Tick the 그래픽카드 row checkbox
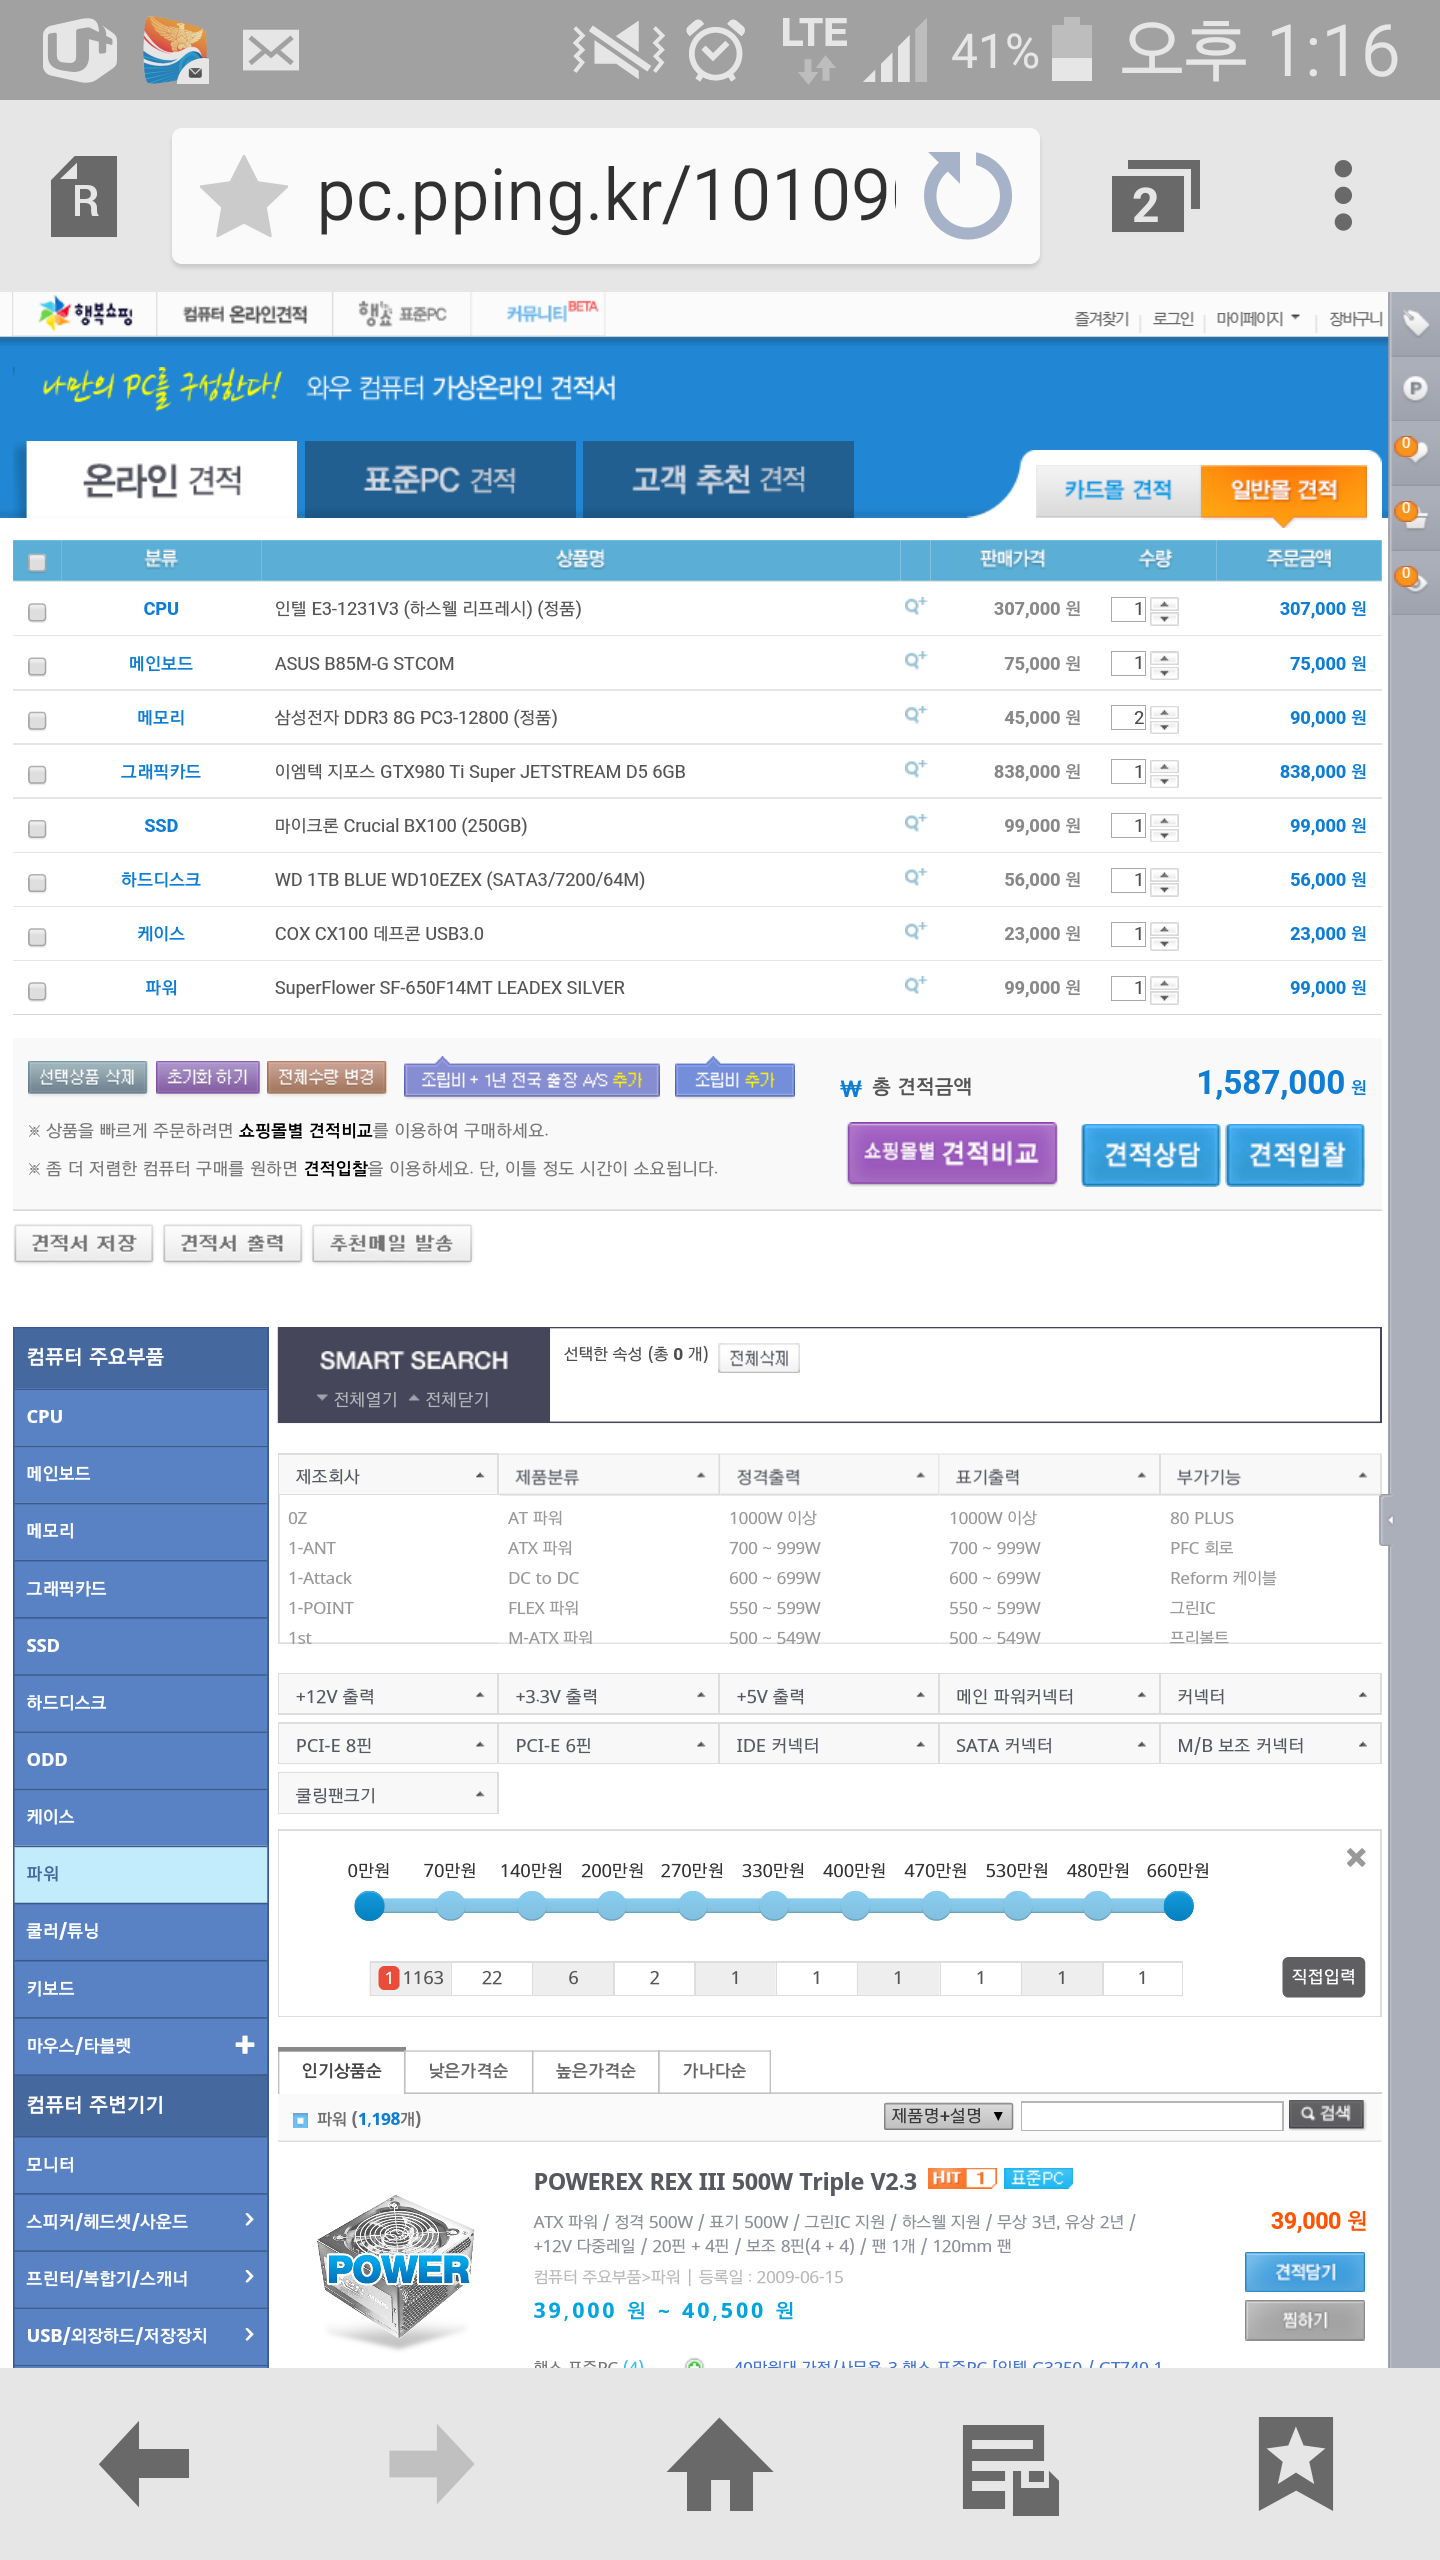This screenshot has height=2560, width=1440. coord(37,774)
